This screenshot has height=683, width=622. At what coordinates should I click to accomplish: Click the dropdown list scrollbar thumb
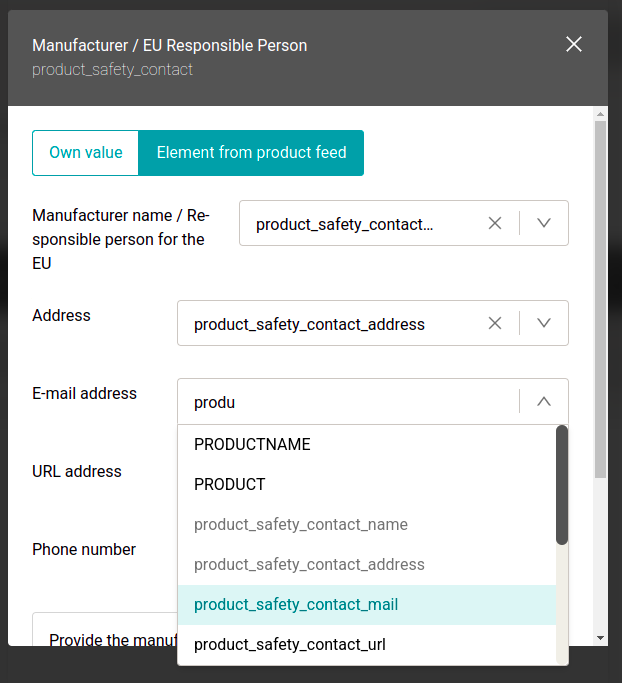[x=562, y=485]
